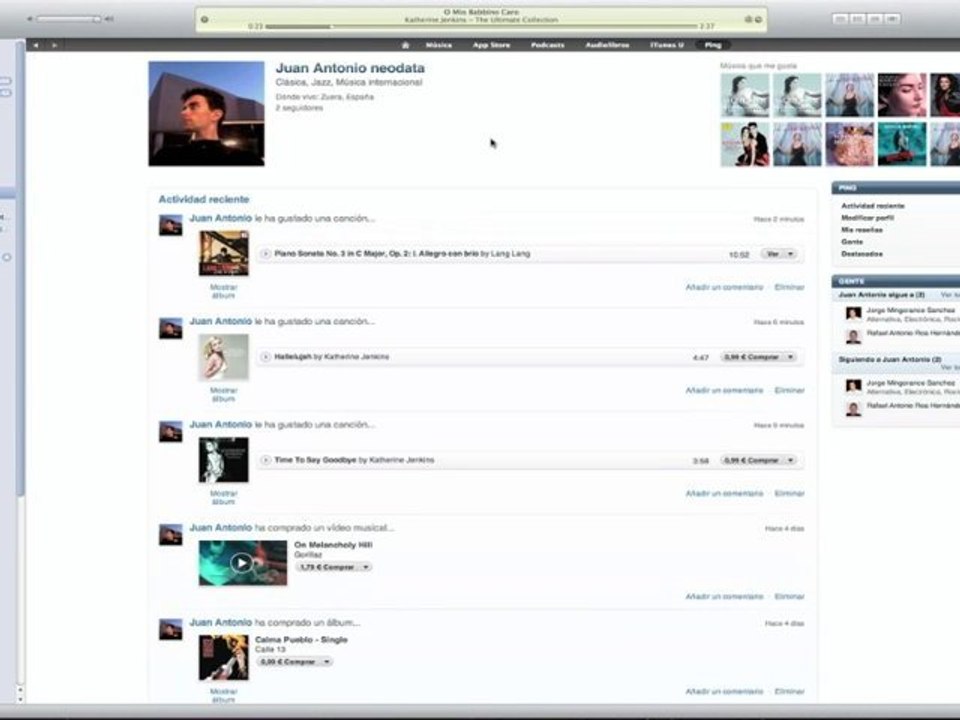Buy Time To Say Goodbye for 0,99 €

752,460
